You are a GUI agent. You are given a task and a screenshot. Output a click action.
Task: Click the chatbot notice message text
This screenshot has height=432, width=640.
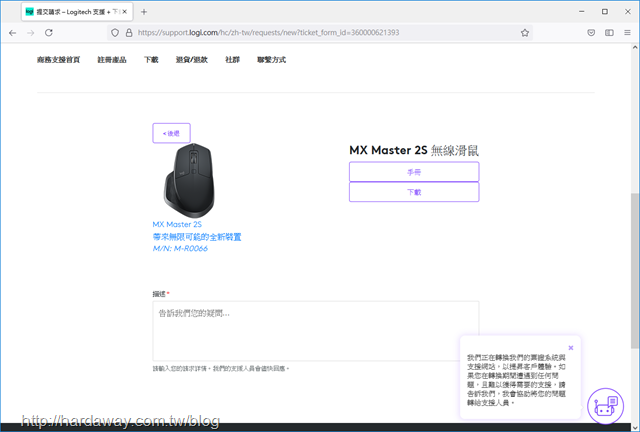516,380
